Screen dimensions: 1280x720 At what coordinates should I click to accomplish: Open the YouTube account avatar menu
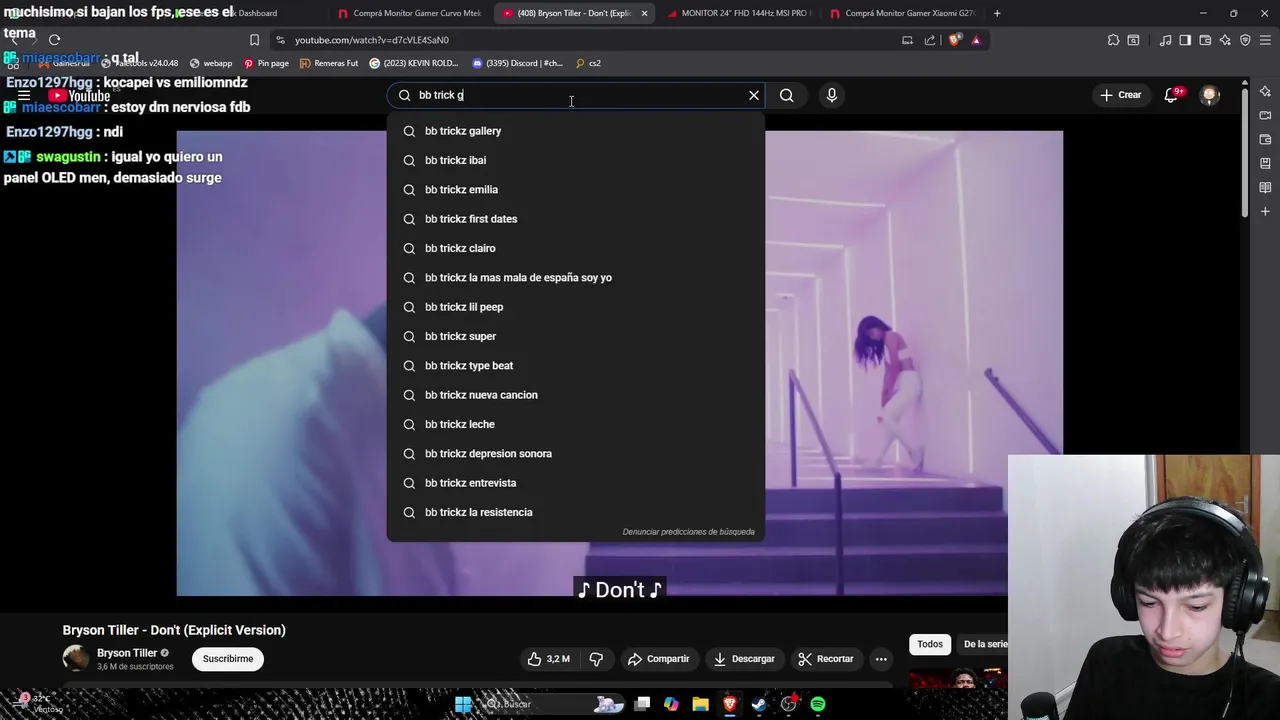pos(1210,95)
